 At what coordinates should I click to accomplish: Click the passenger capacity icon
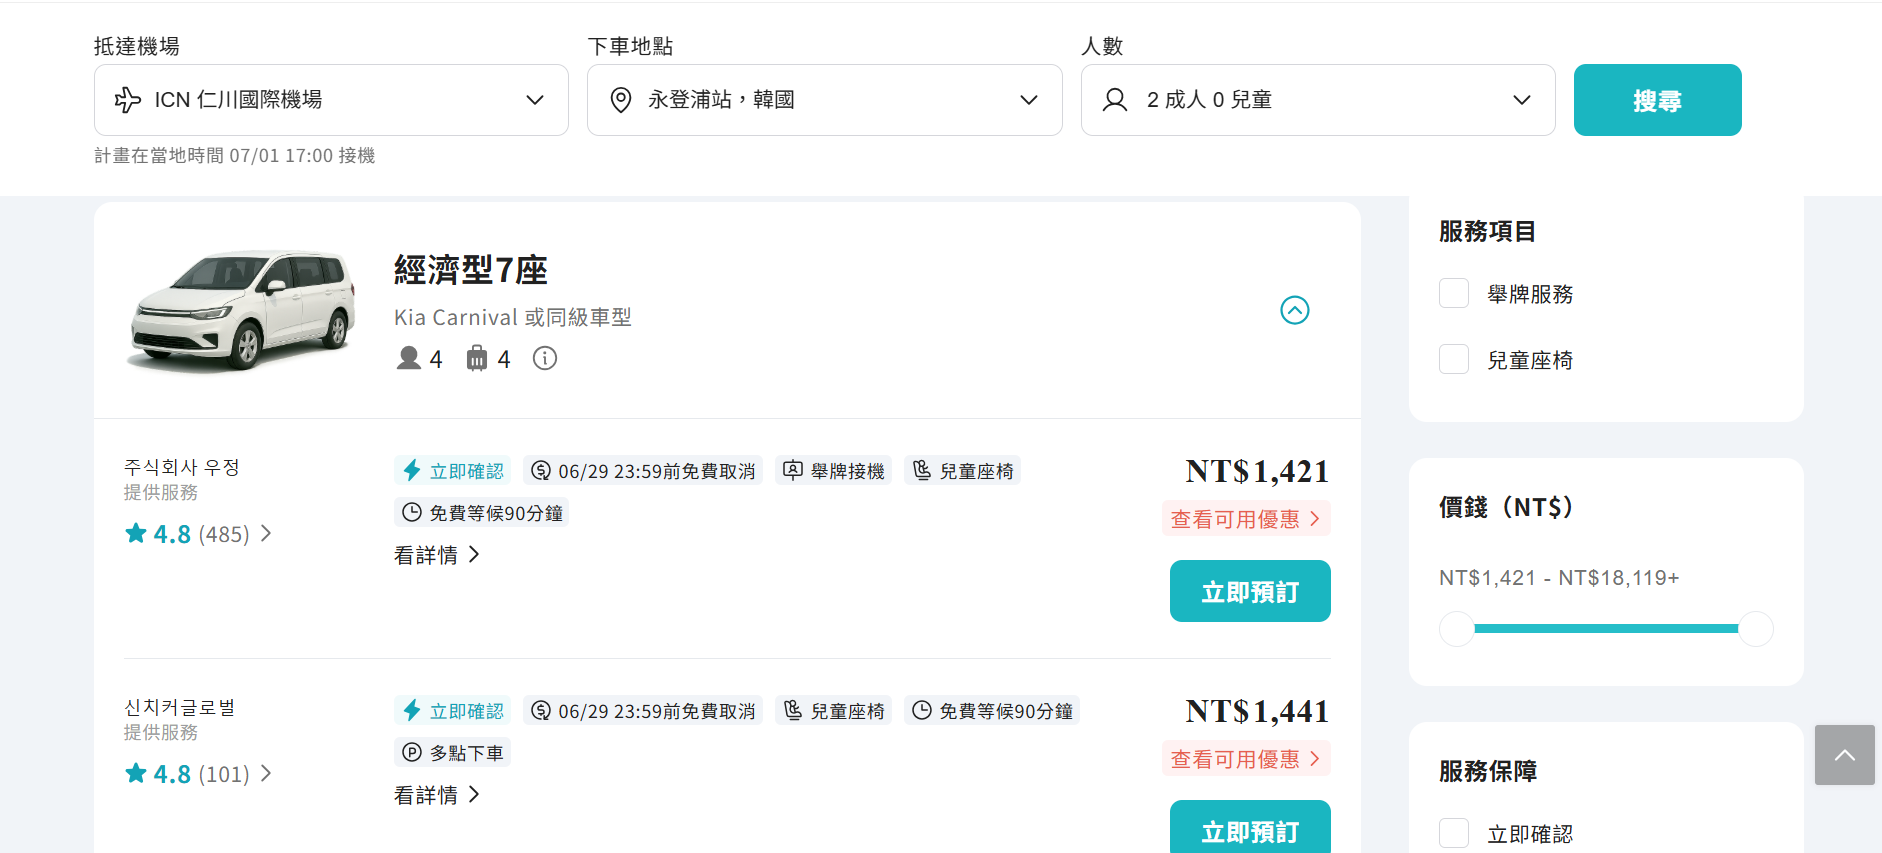[x=409, y=358]
